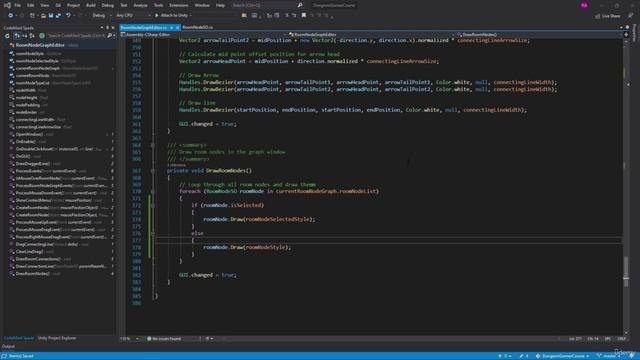Close the RoomNodeGraphEditor.cs tab
Screen dimensions: 640x360
click(x=178, y=28)
